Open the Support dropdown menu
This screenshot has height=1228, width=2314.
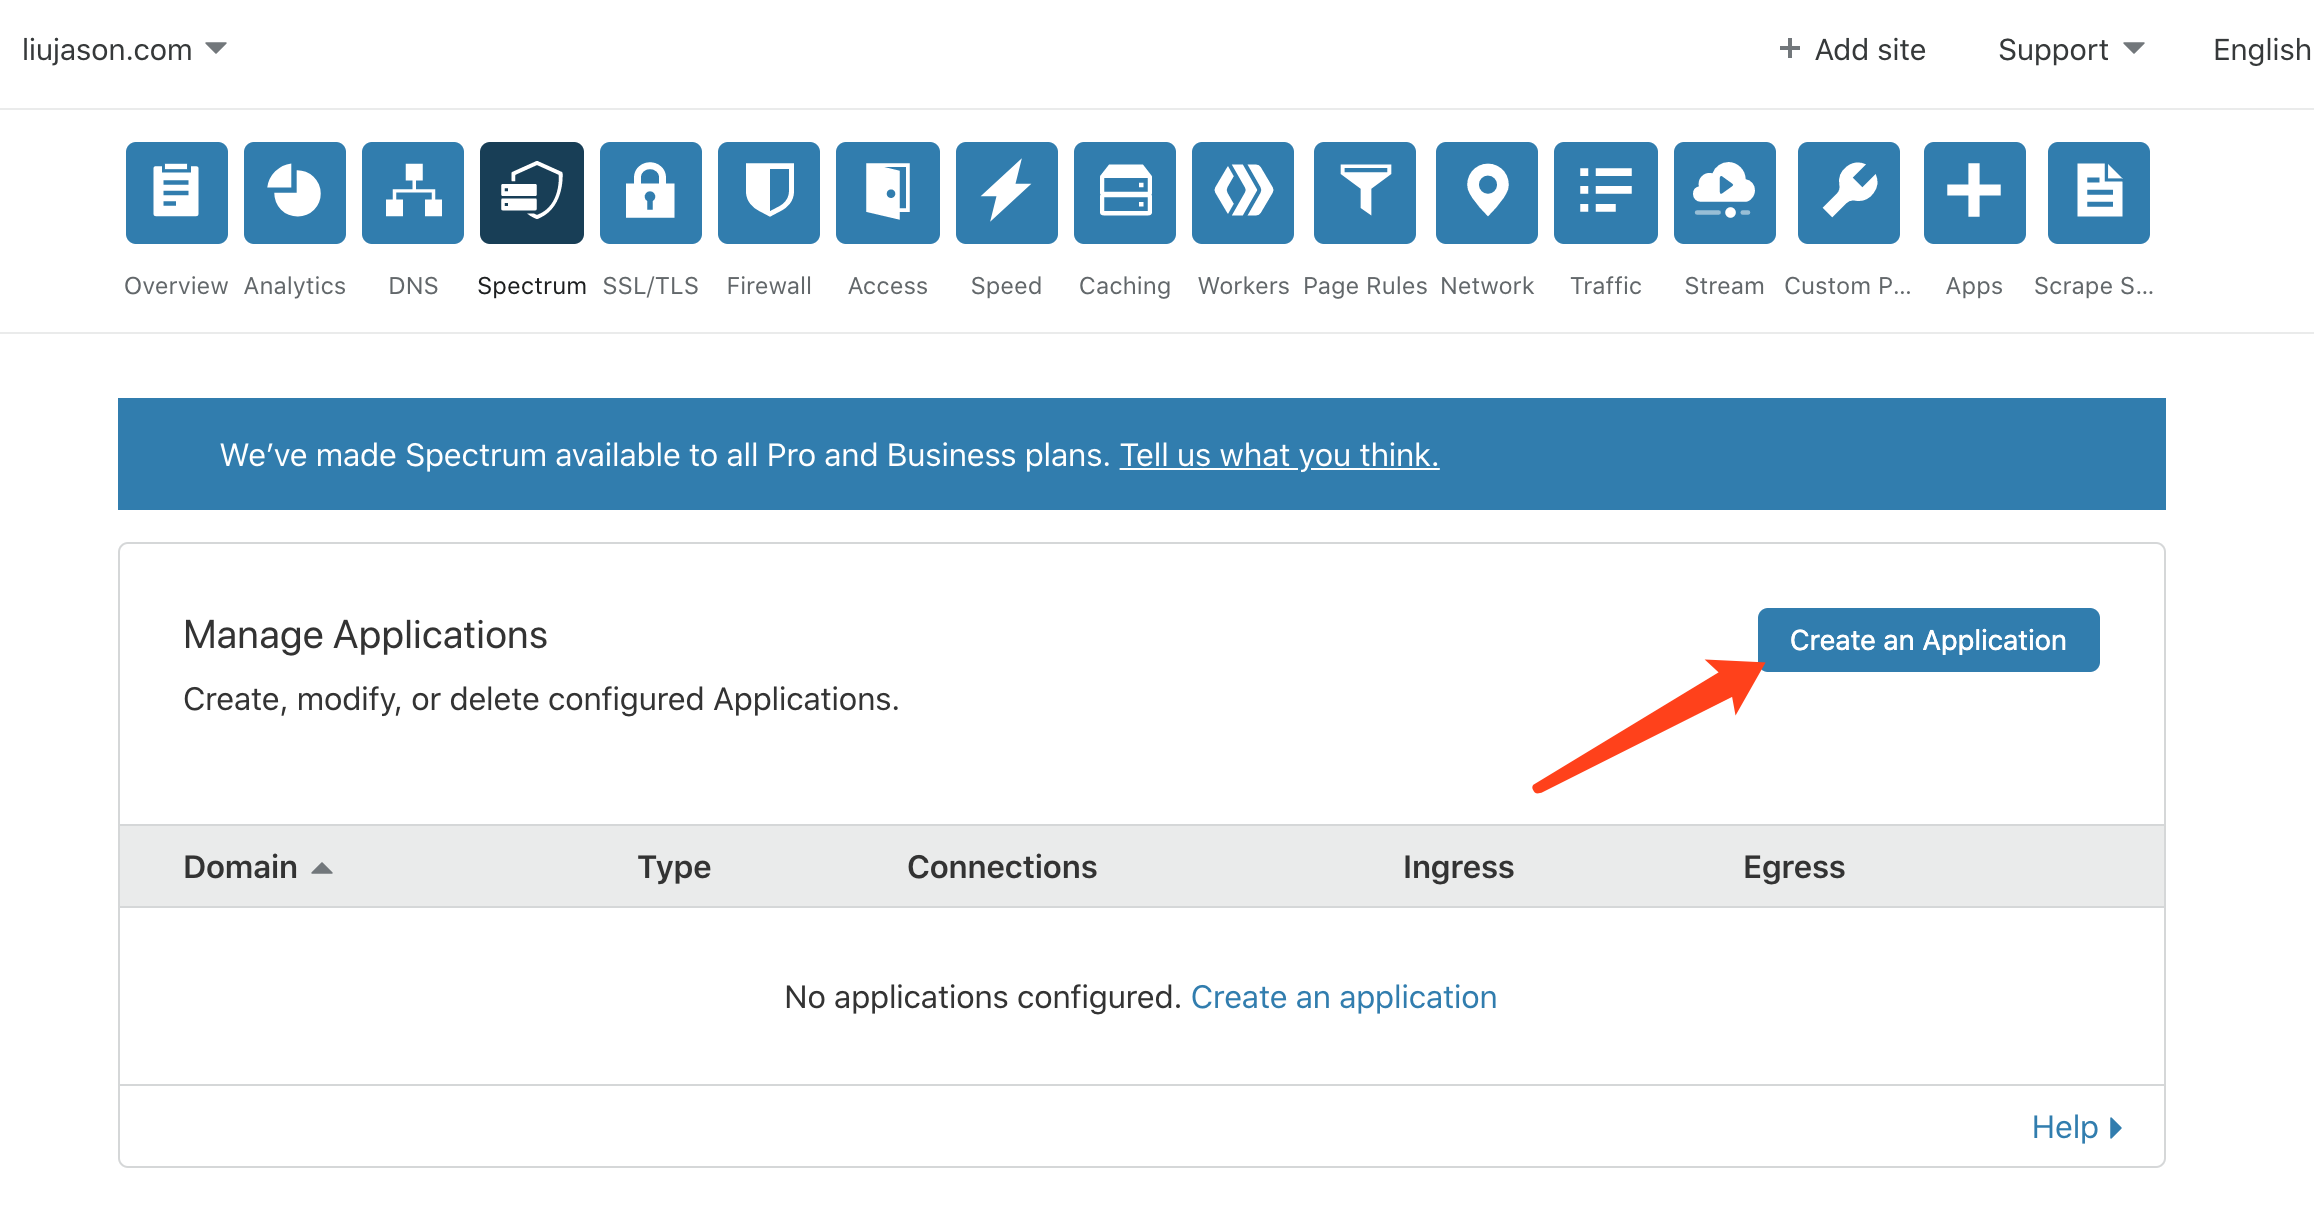pos(2071,49)
